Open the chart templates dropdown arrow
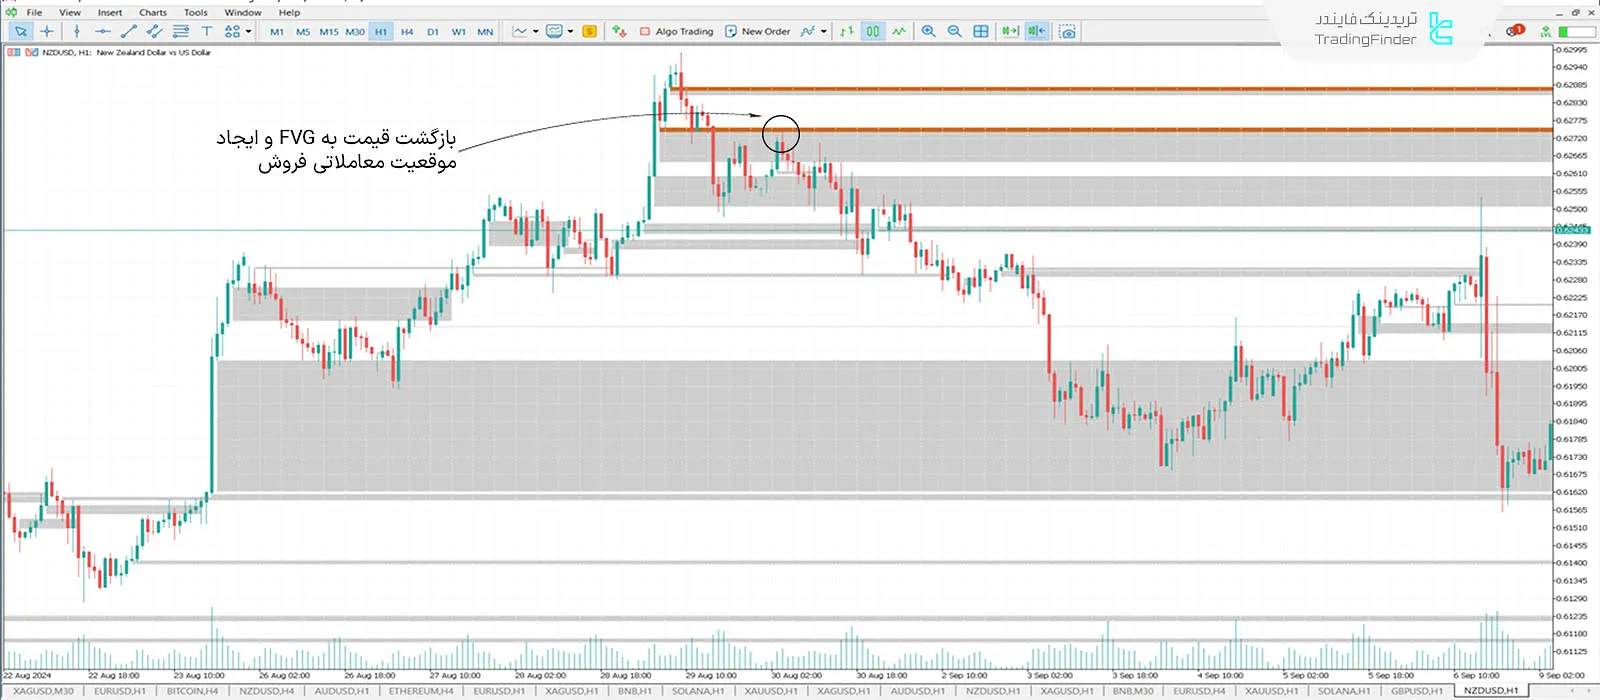The height and width of the screenshot is (700, 1600). 570,32
